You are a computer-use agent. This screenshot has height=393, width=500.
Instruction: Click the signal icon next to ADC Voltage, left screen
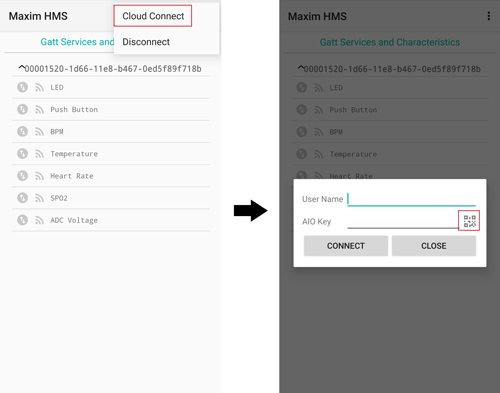coord(39,220)
